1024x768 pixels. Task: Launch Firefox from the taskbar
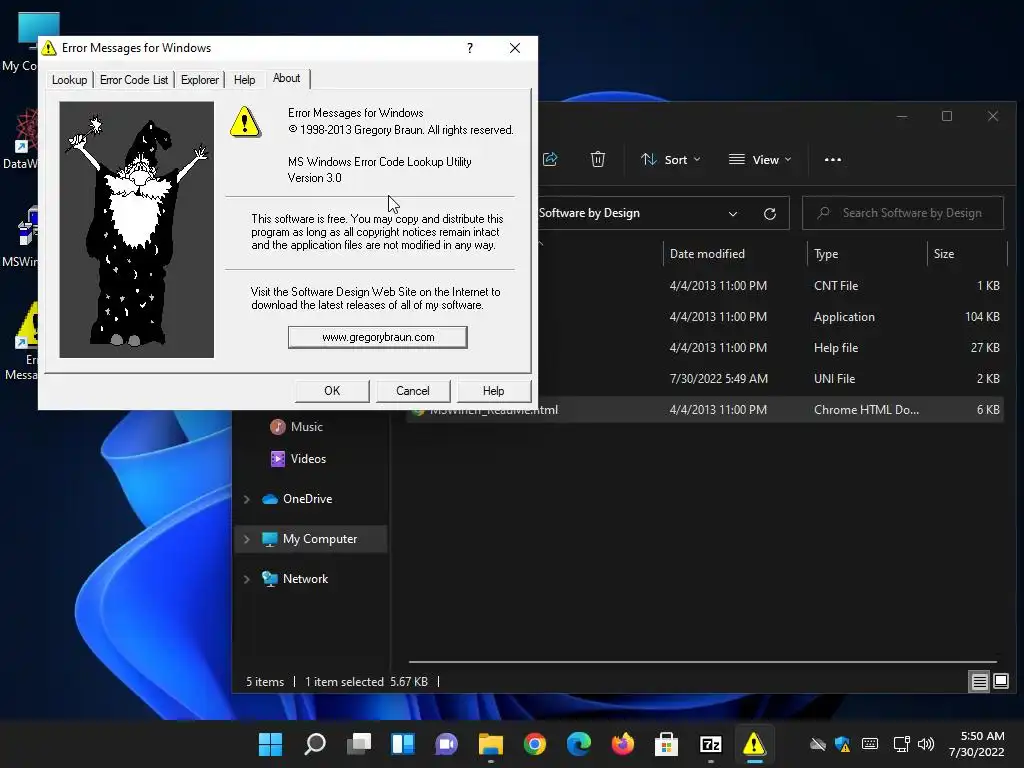pyautogui.click(x=622, y=744)
